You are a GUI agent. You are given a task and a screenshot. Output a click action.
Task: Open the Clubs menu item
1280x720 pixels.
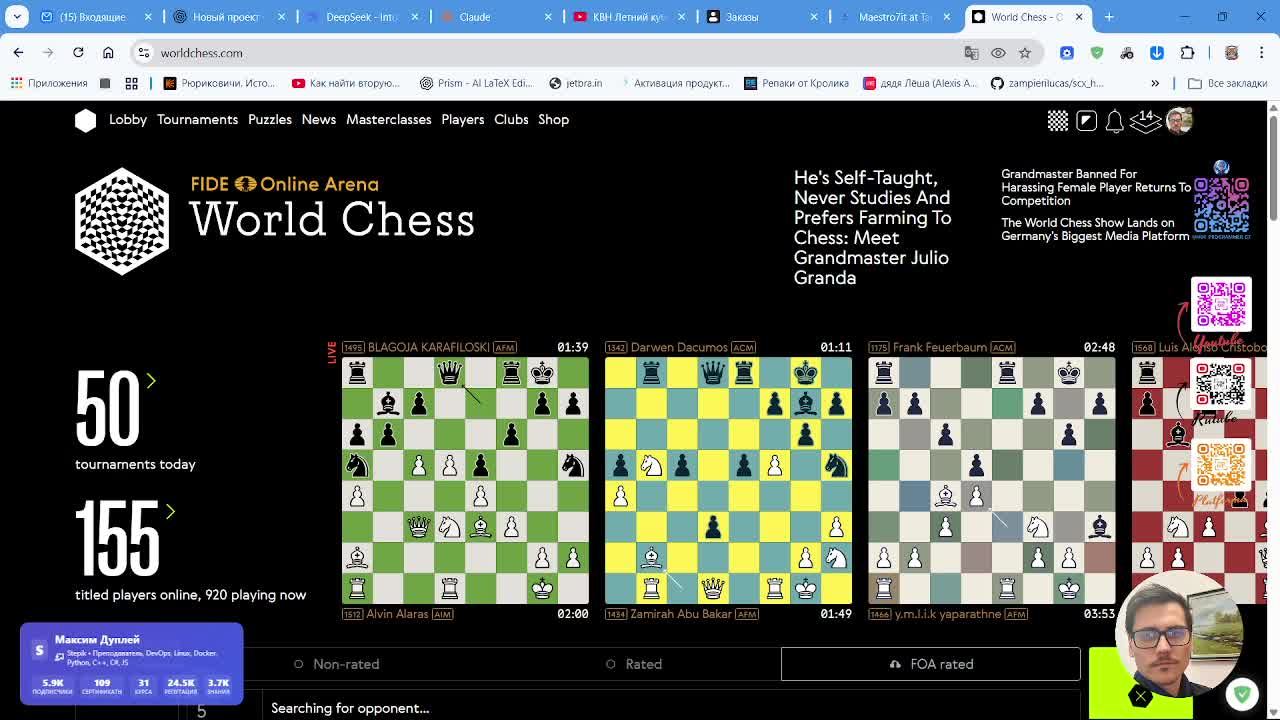[x=511, y=120]
